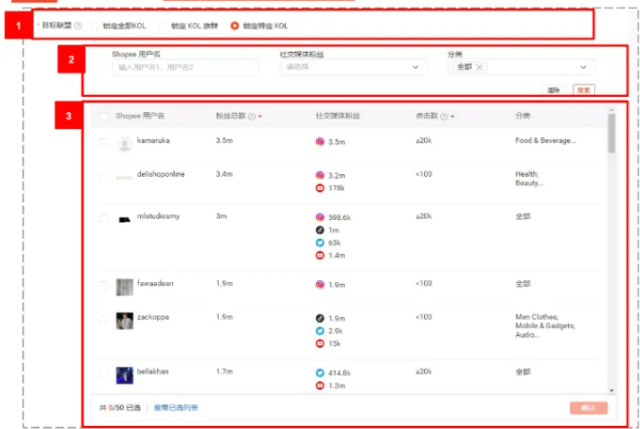Tick checkbox for kamaruka
Image resolution: width=640 pixels, height=429 pixels.
pos(104,143)
